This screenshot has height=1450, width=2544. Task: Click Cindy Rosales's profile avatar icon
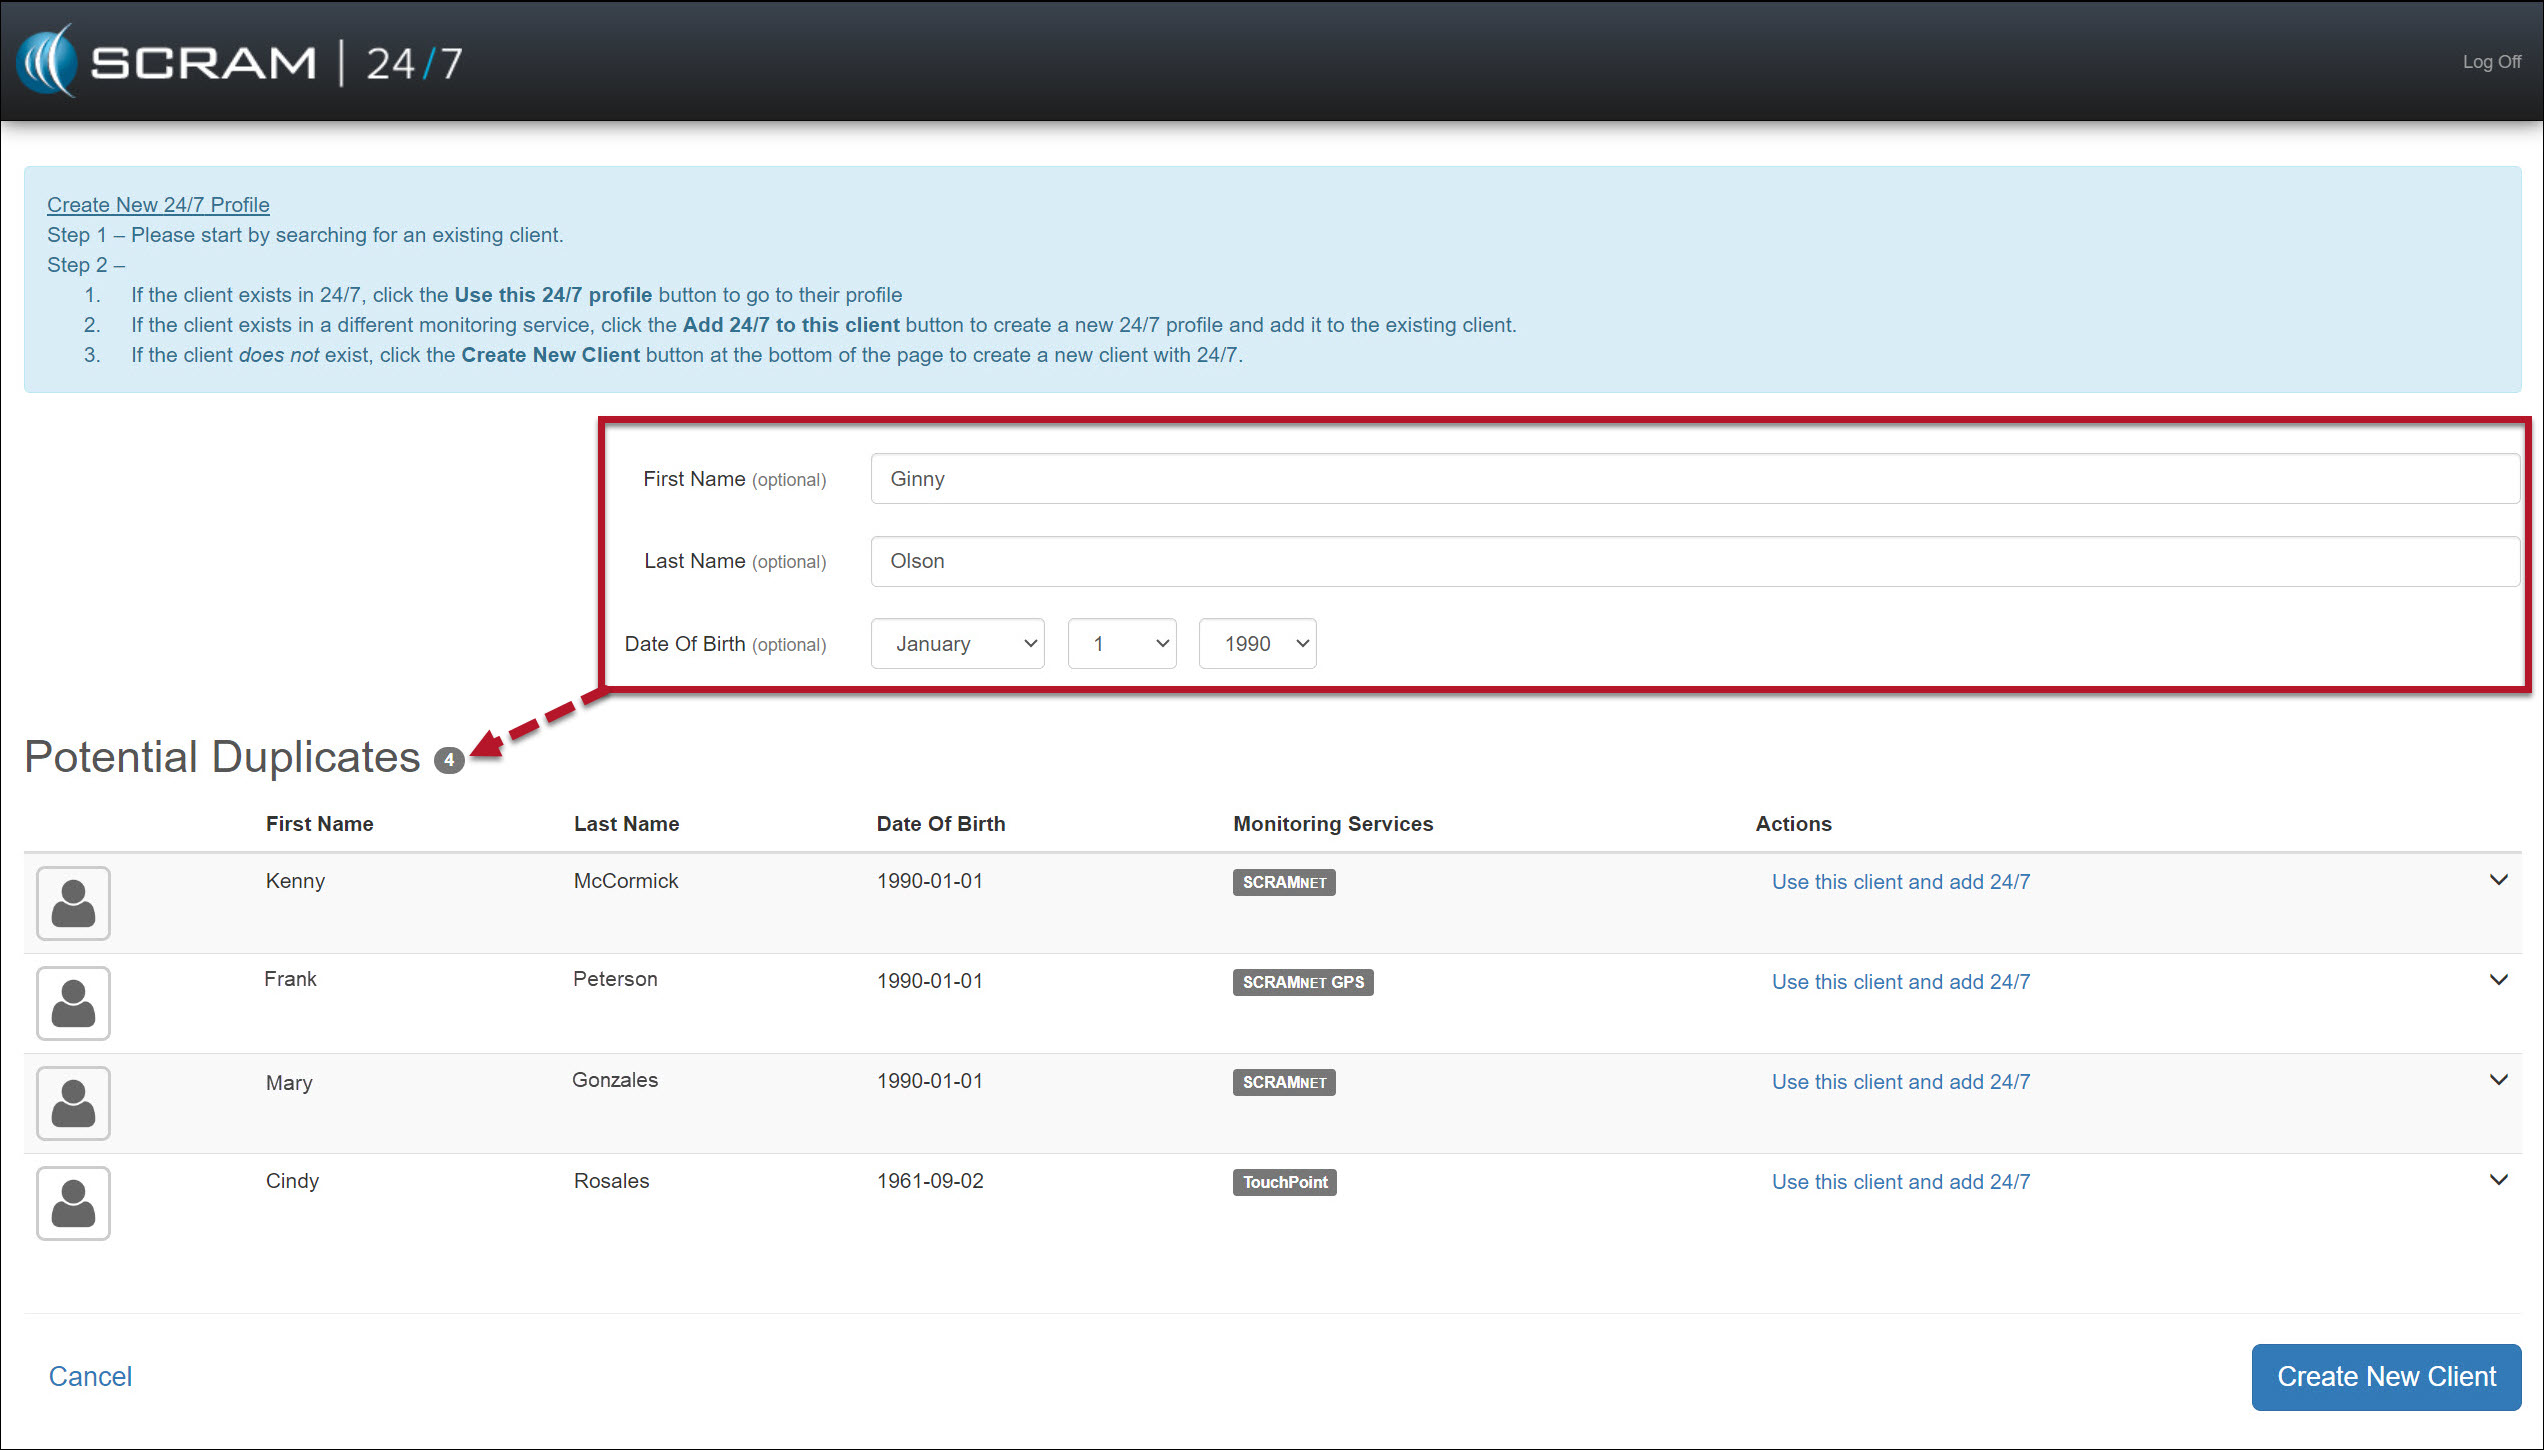(73, 1203)
